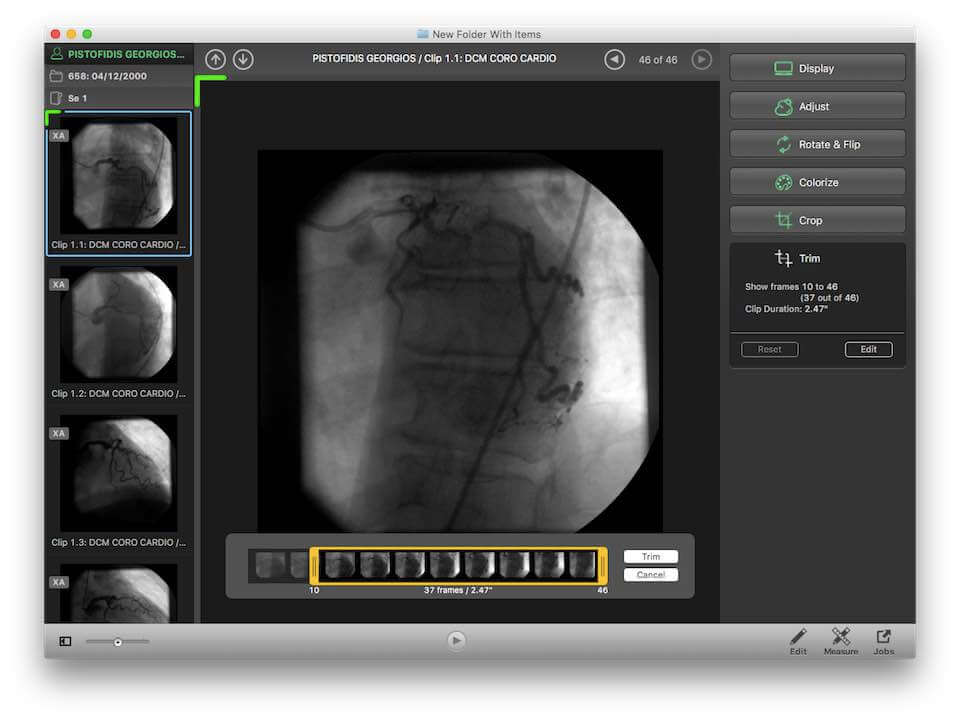Screen dimensions: 960x722
Task: Adjust the thumbnail size slider
Action: [x=118, y=642]
